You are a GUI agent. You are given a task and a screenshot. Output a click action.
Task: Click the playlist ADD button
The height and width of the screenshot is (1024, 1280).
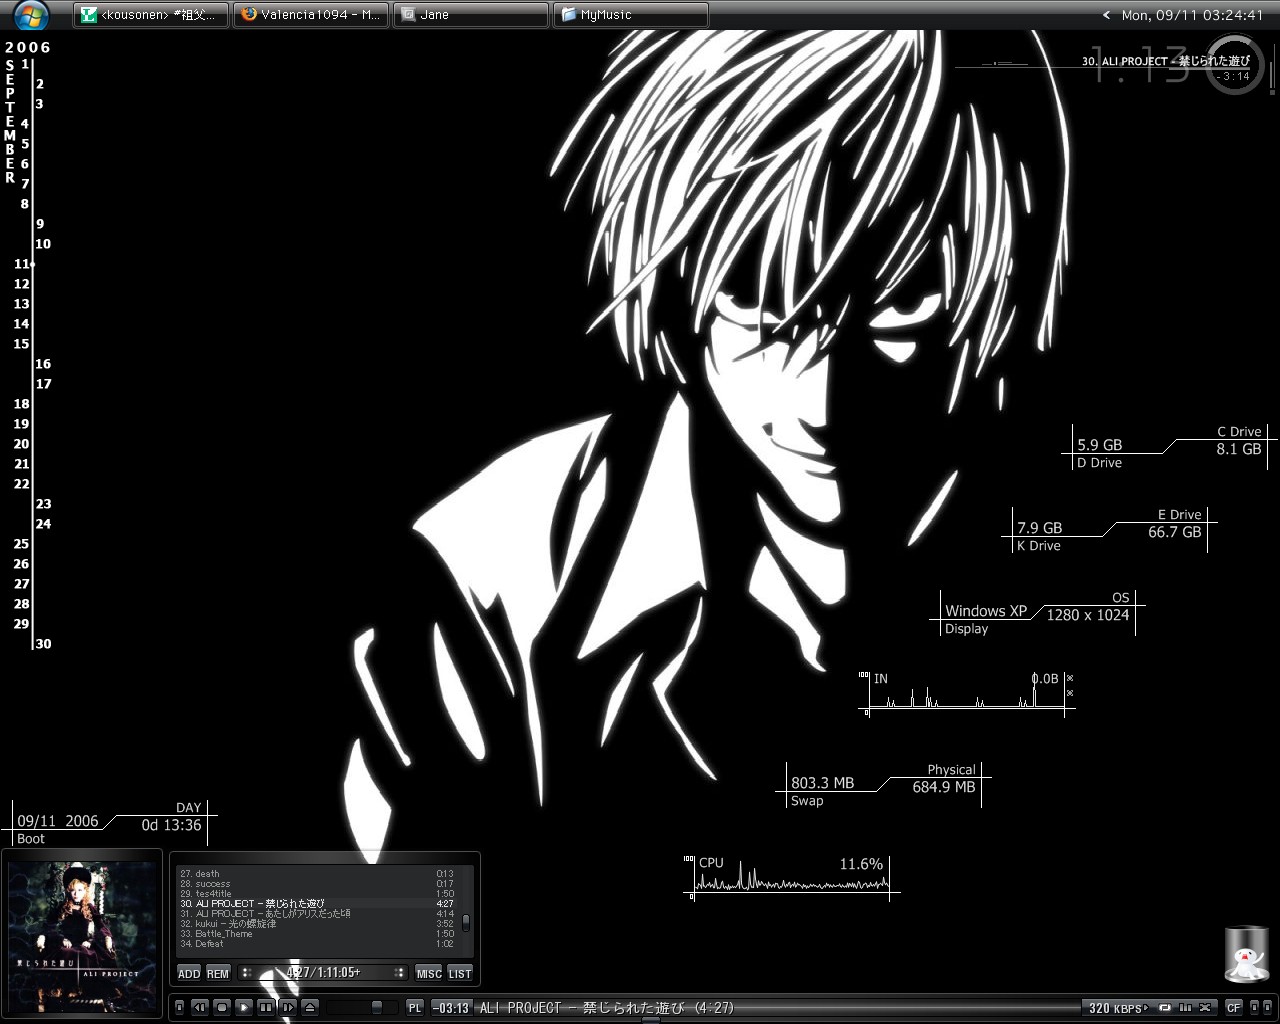(x=189, y=973)
